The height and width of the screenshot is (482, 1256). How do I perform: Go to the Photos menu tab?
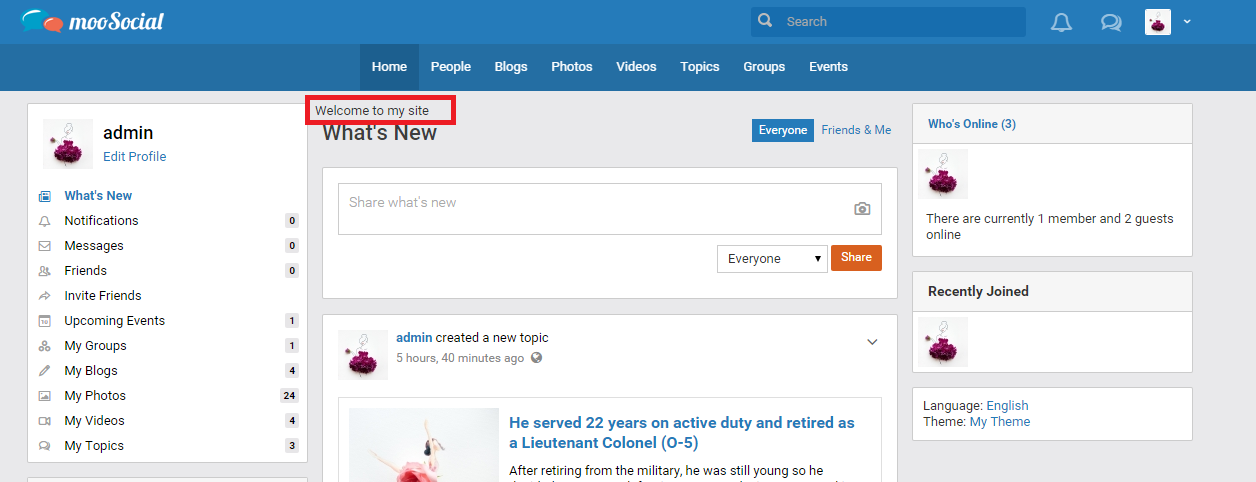coord(572,67)
